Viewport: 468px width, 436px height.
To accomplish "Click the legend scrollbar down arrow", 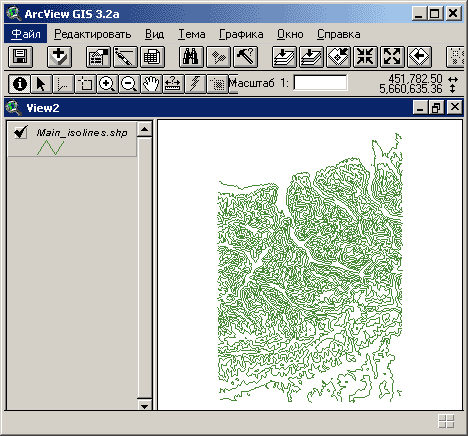I will 145,404.
